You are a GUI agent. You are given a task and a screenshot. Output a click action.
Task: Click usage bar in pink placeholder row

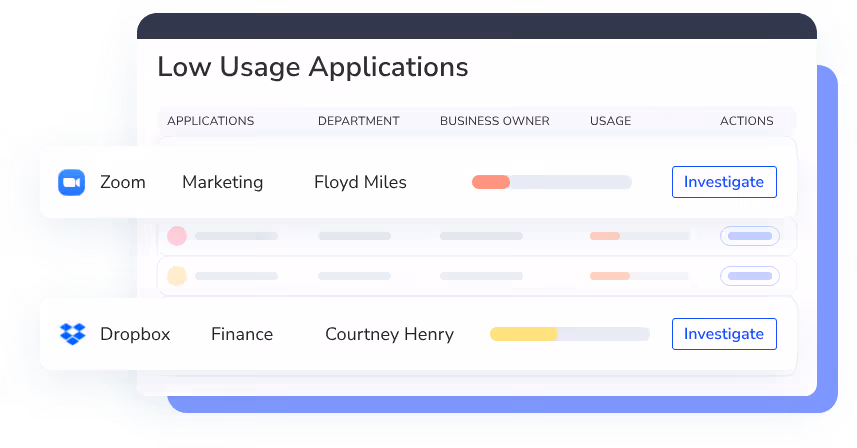pyautogui.click(x=639, y=236)
